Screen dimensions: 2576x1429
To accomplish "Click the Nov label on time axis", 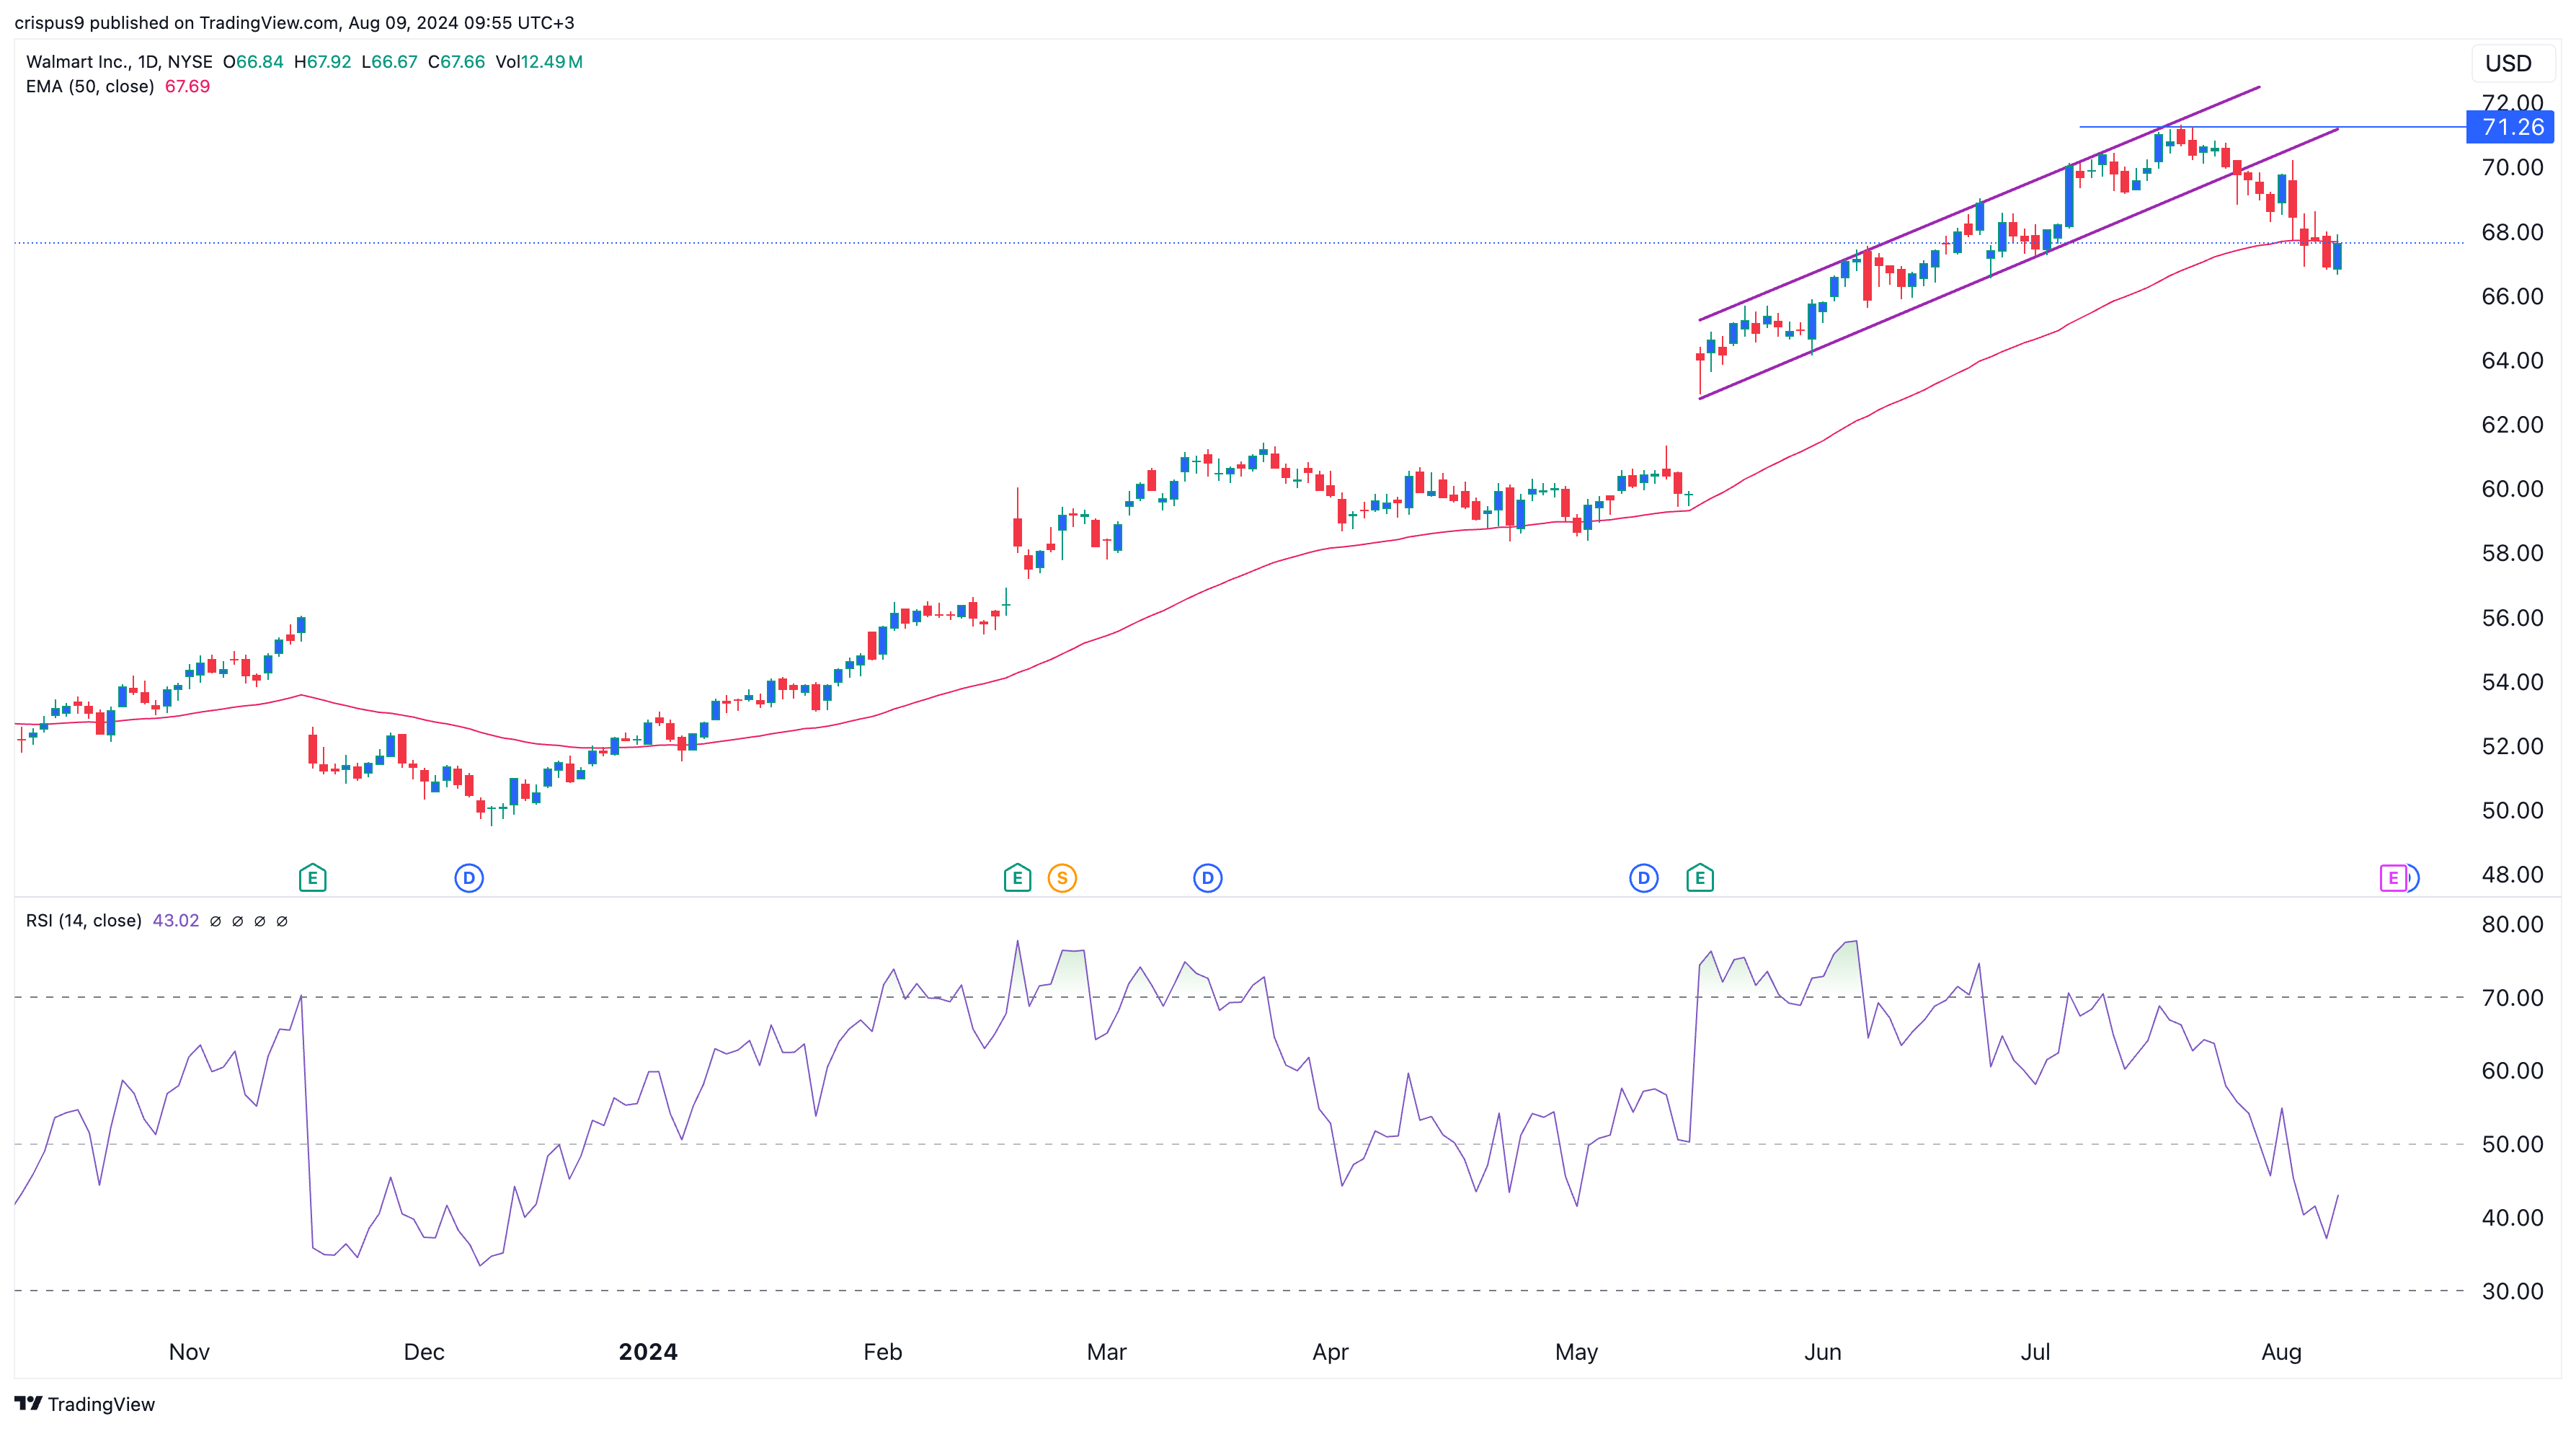I will (x=189, y=1352).
